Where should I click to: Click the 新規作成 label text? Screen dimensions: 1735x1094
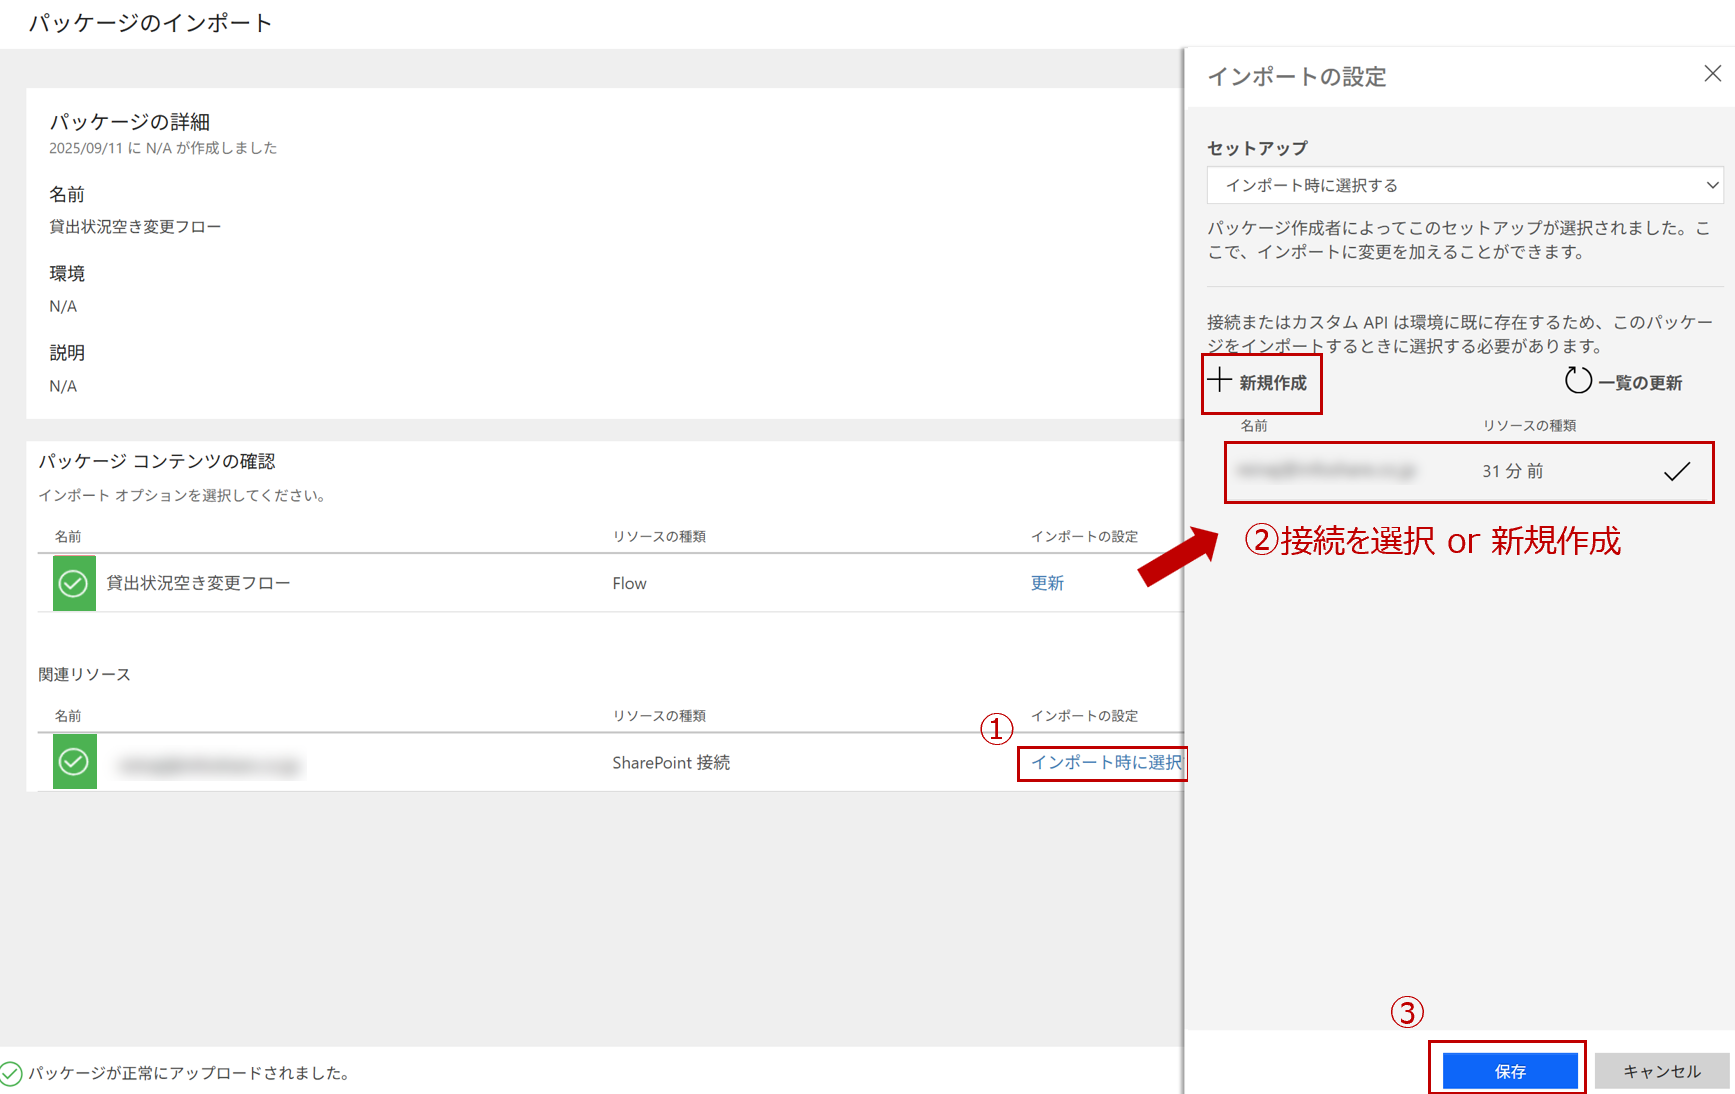pos(1273,383)
